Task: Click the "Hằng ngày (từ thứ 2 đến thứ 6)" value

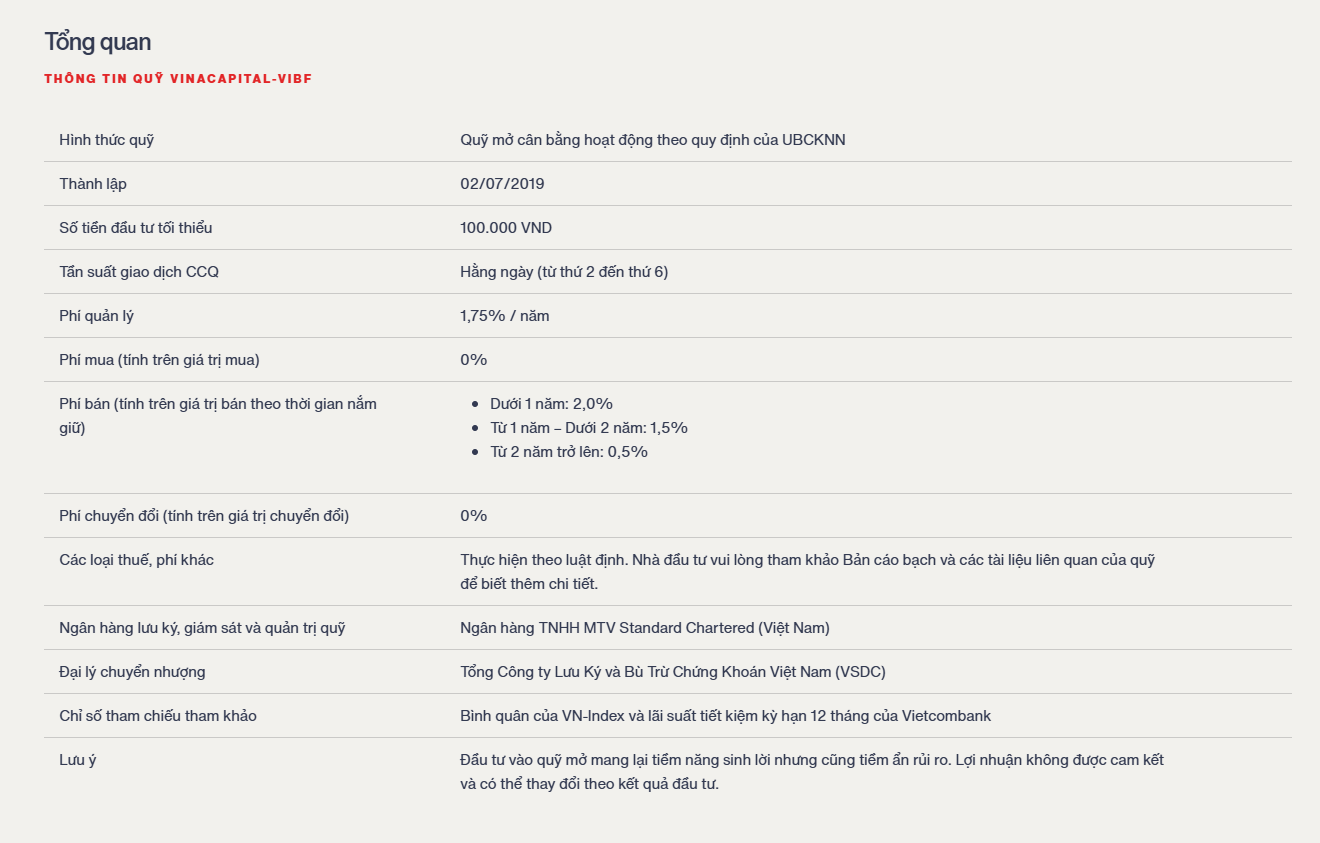Action: click(x=564, y=272)
